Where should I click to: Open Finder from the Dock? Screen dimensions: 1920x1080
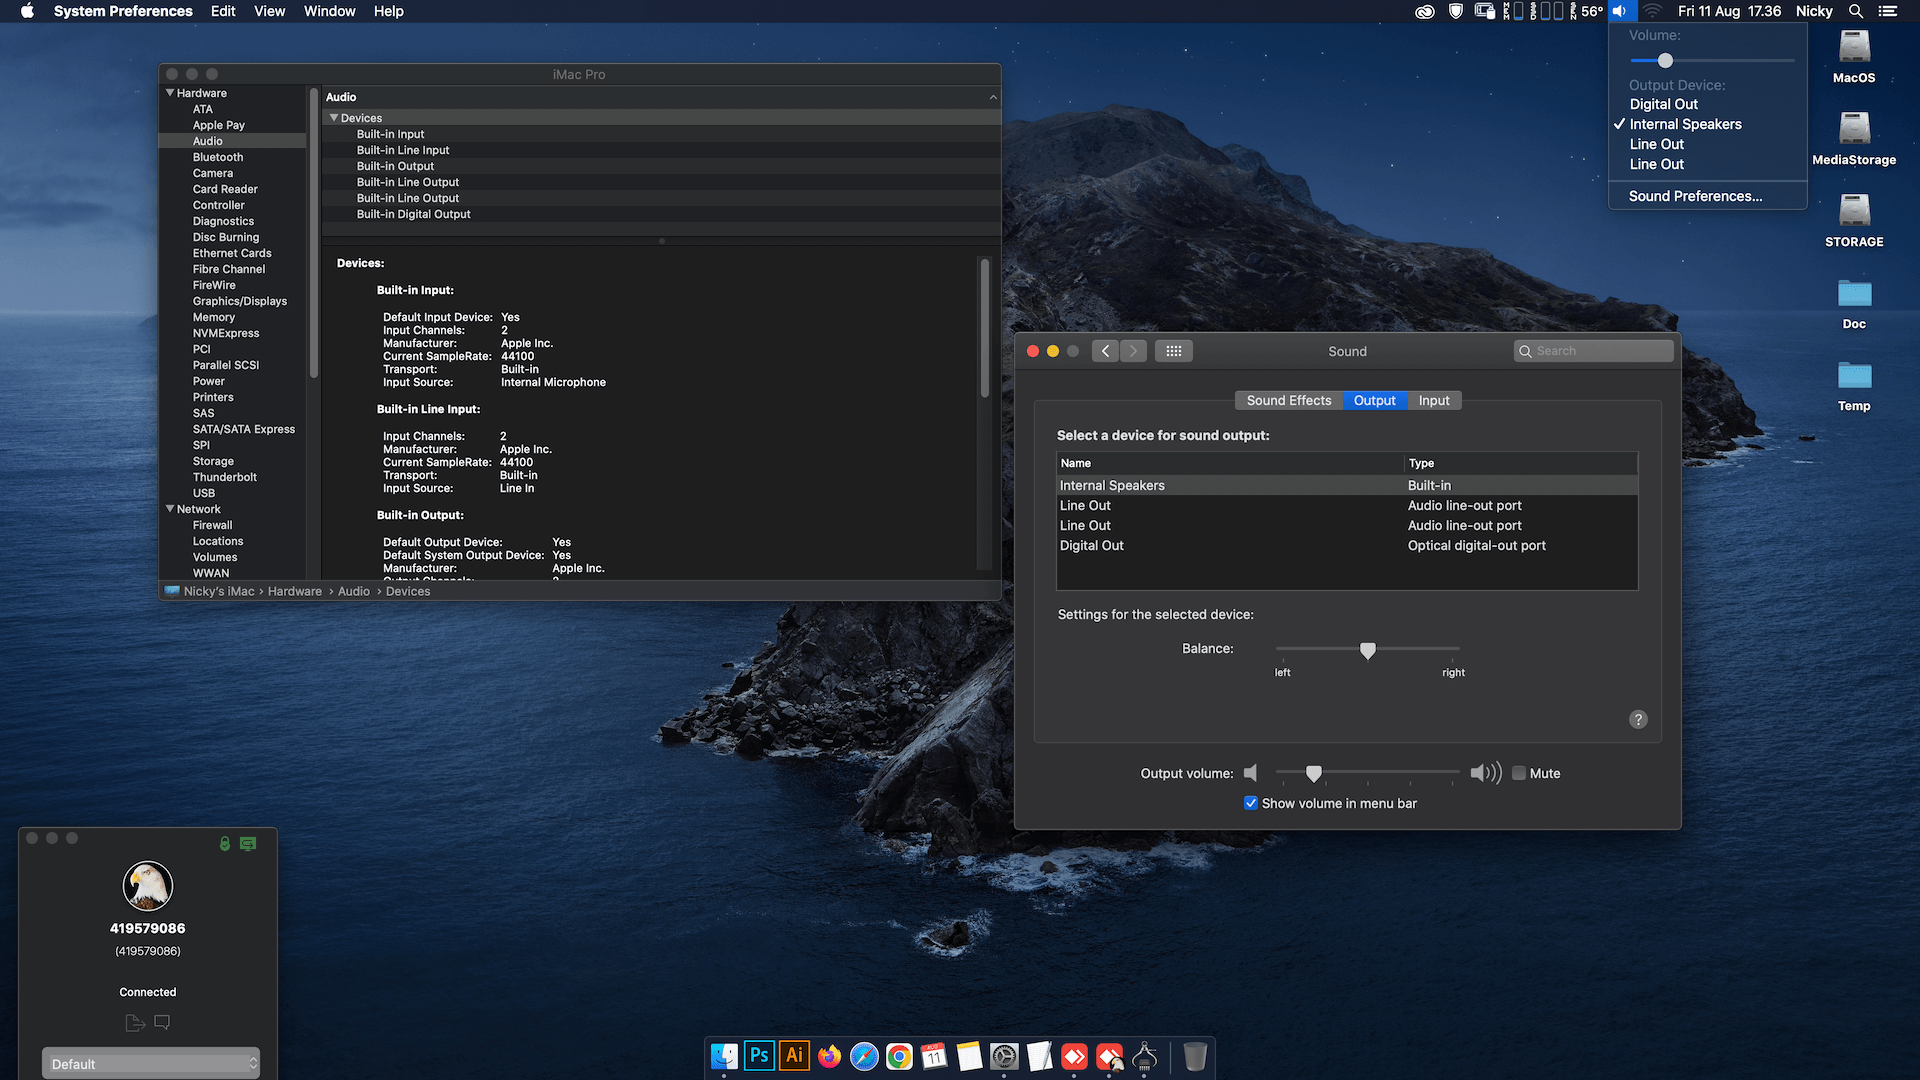click(x=724, y=1056)
